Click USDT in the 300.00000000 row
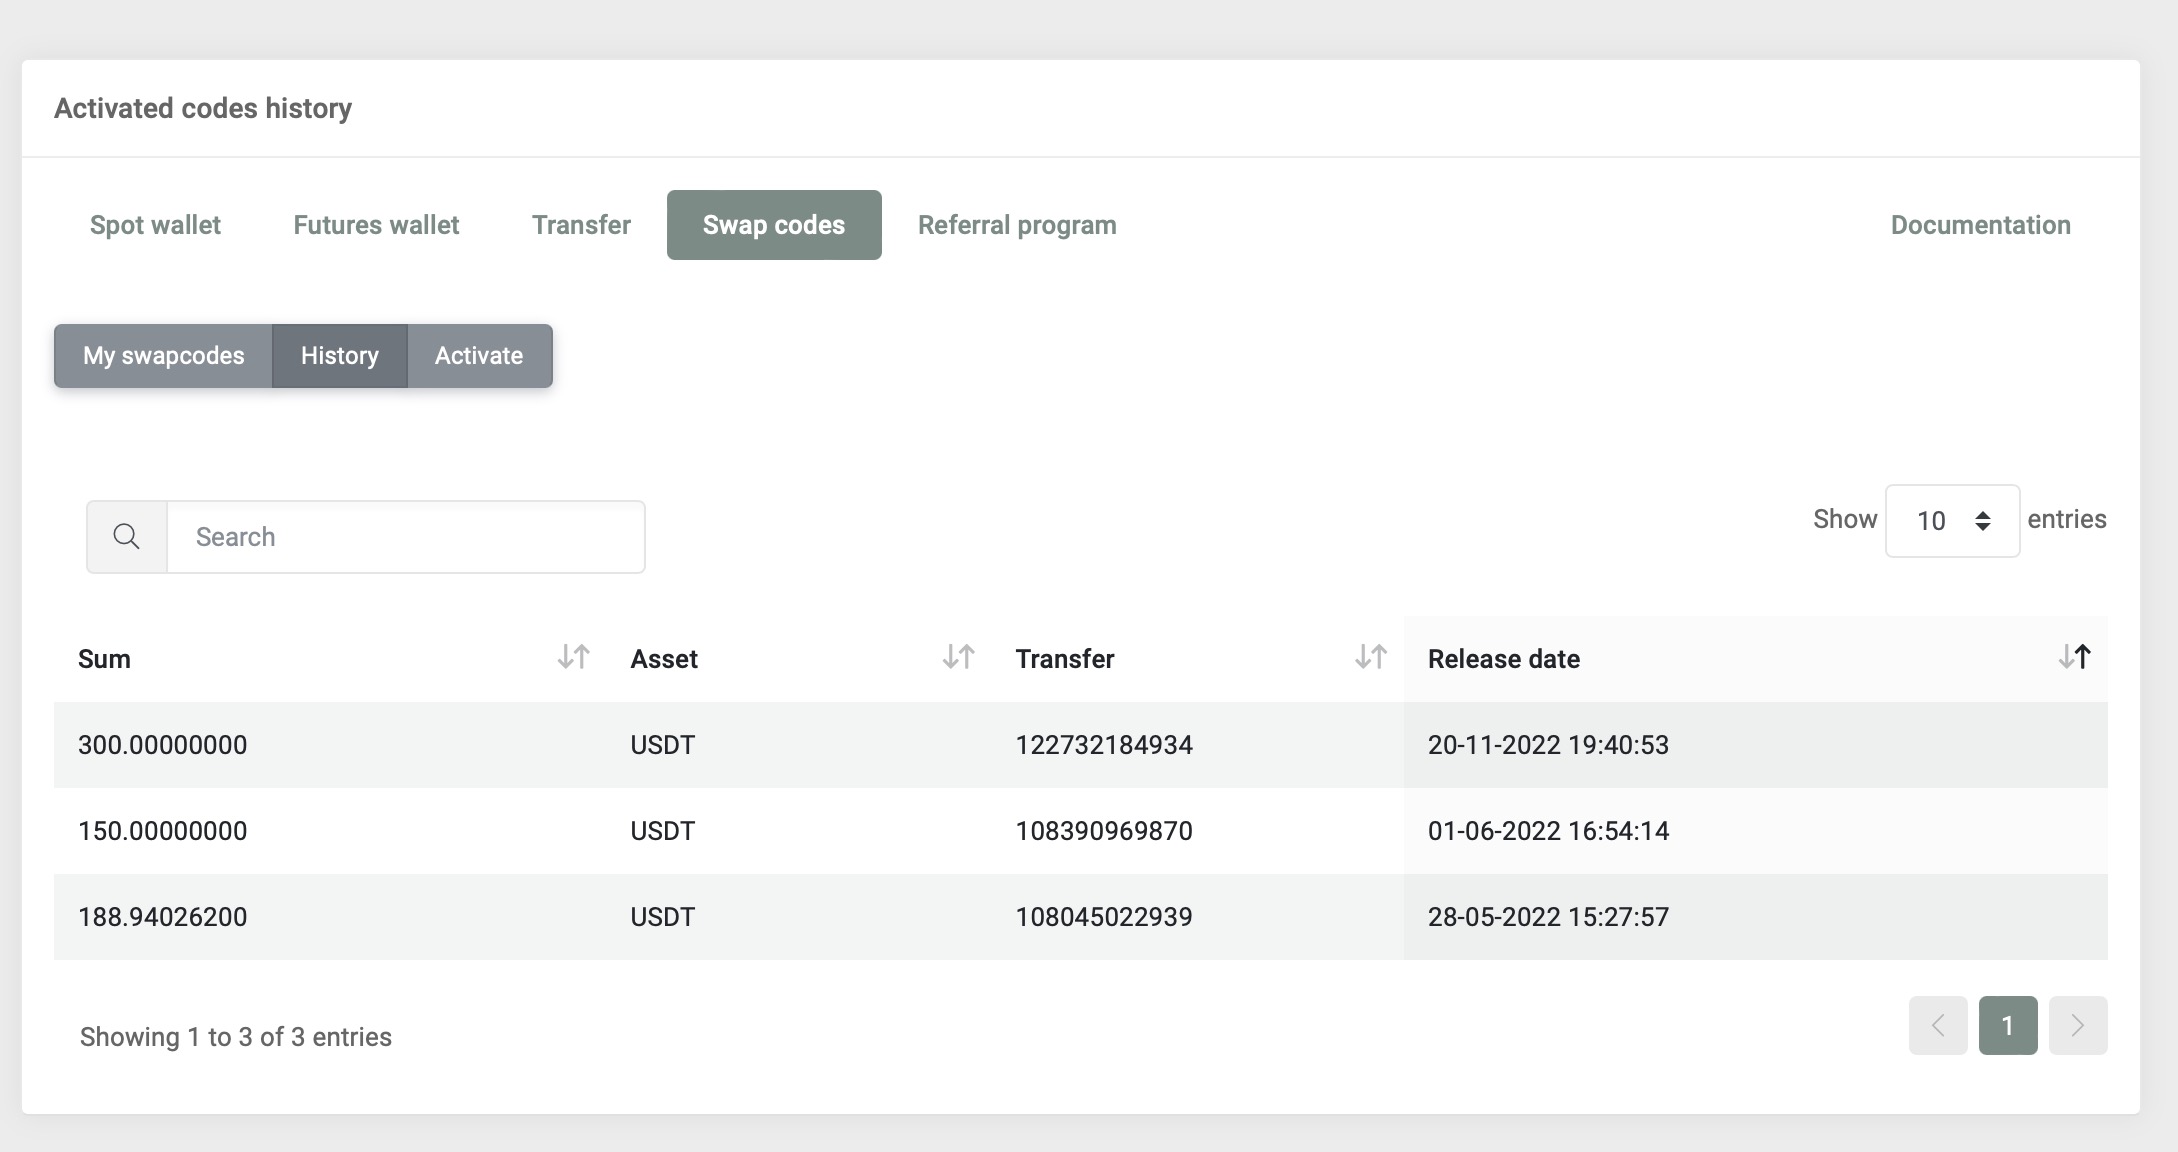Screen dimensions: 2178x1152 [662, 745]
